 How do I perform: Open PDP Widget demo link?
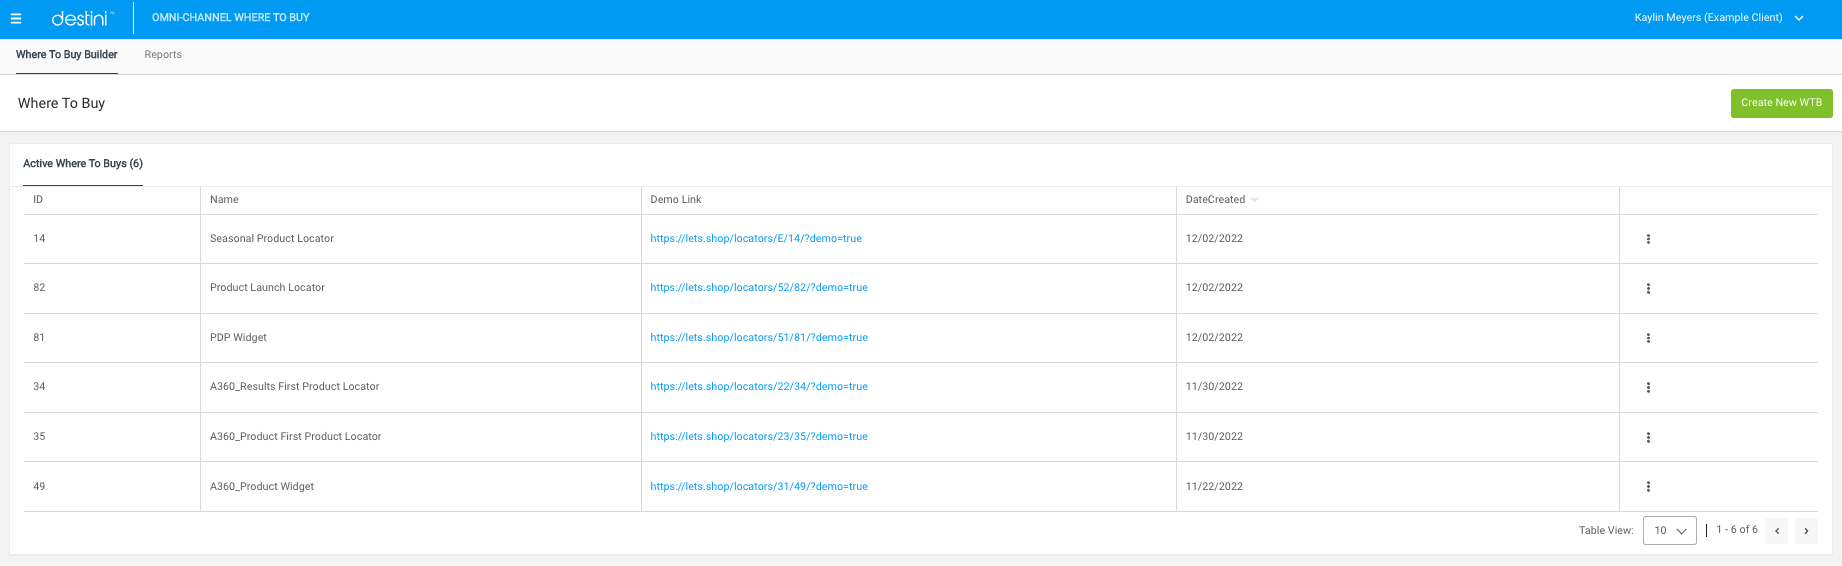pyautogui.click(x=759, y=338)
